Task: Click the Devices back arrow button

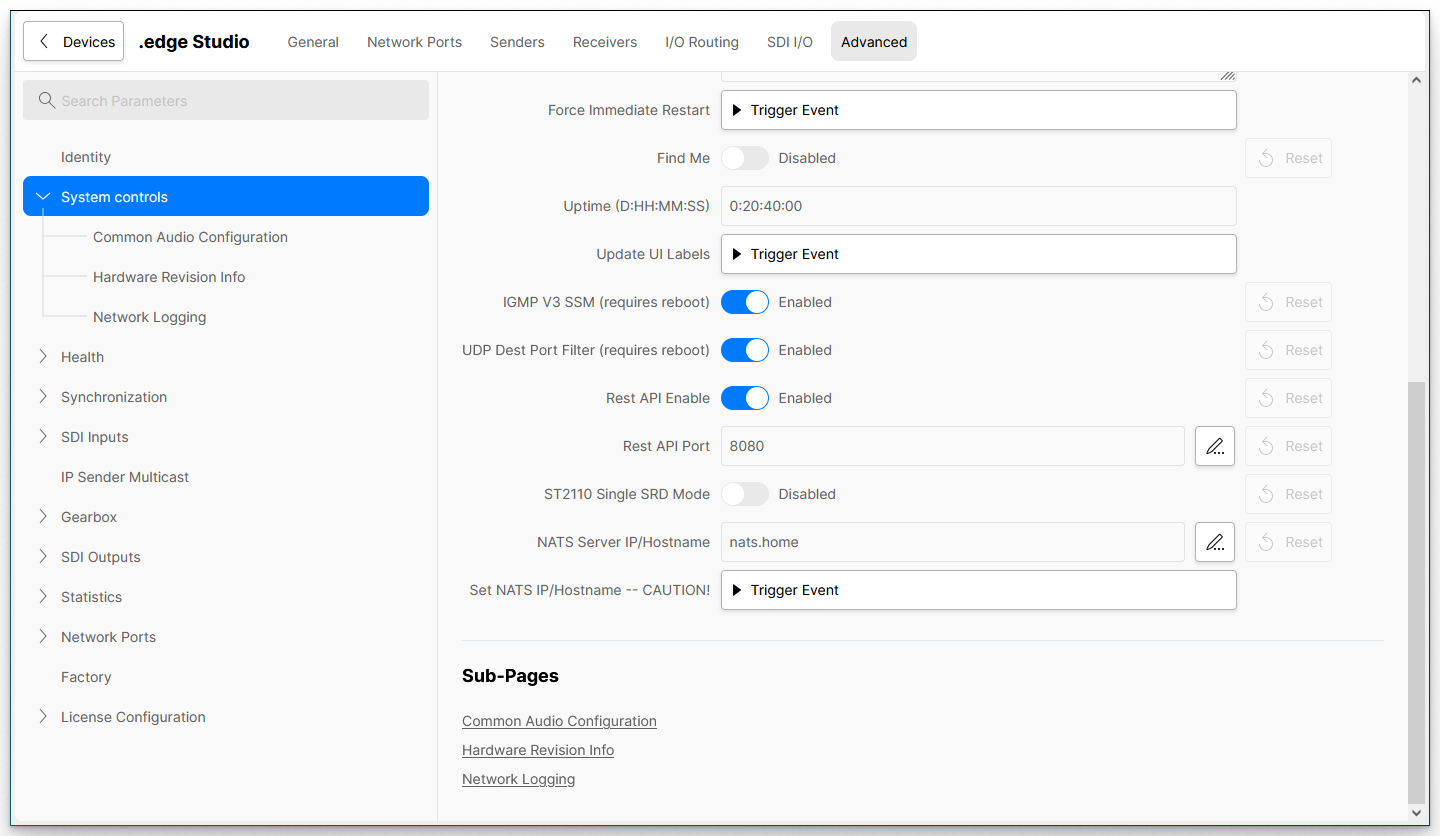Action: [74, 42]
